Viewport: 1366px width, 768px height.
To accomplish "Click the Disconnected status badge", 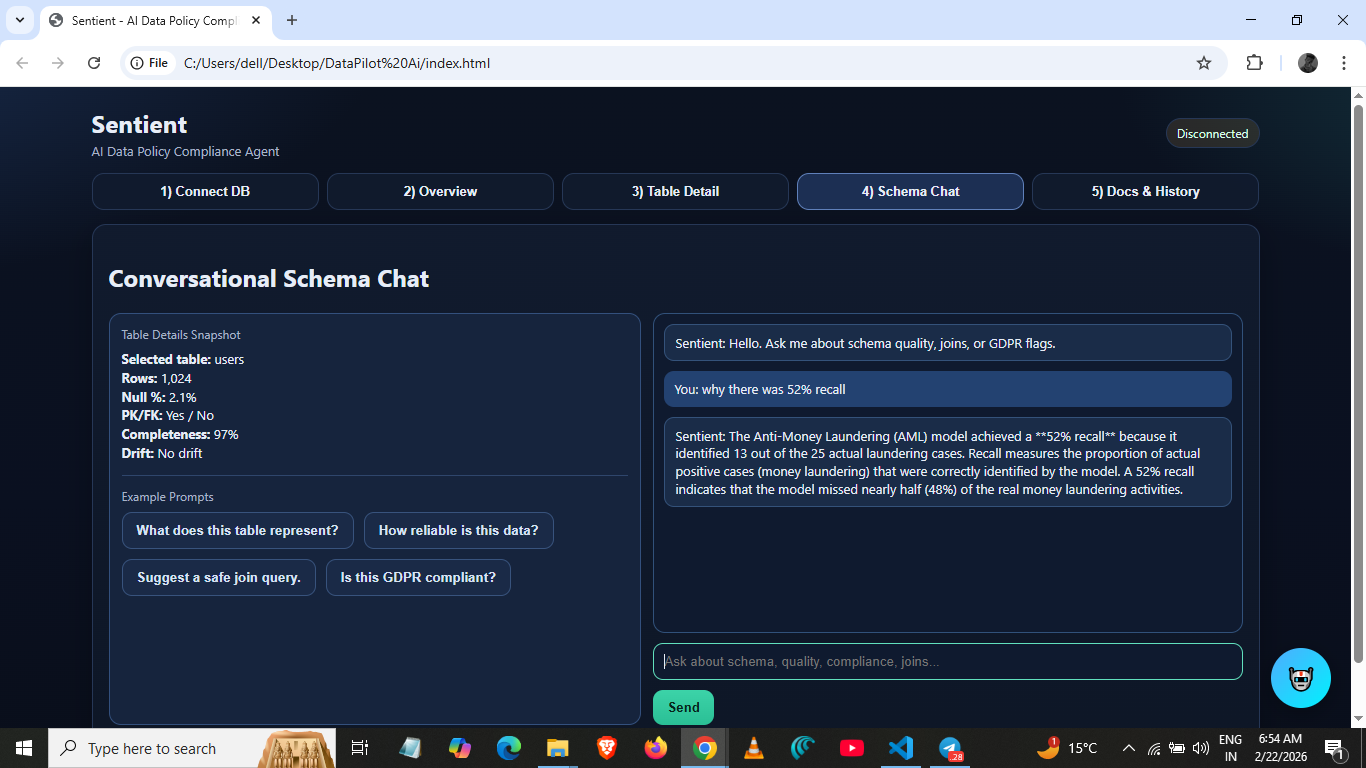I will click(1212, 133).
